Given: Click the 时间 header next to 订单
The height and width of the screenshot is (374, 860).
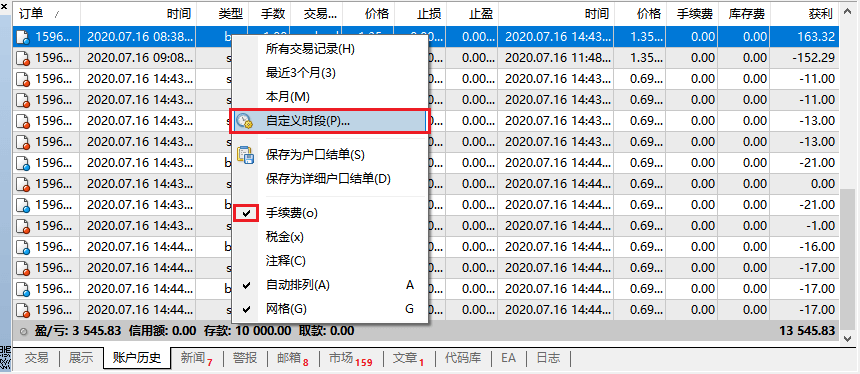Looking at the screenshot, I should coord(138,14).
